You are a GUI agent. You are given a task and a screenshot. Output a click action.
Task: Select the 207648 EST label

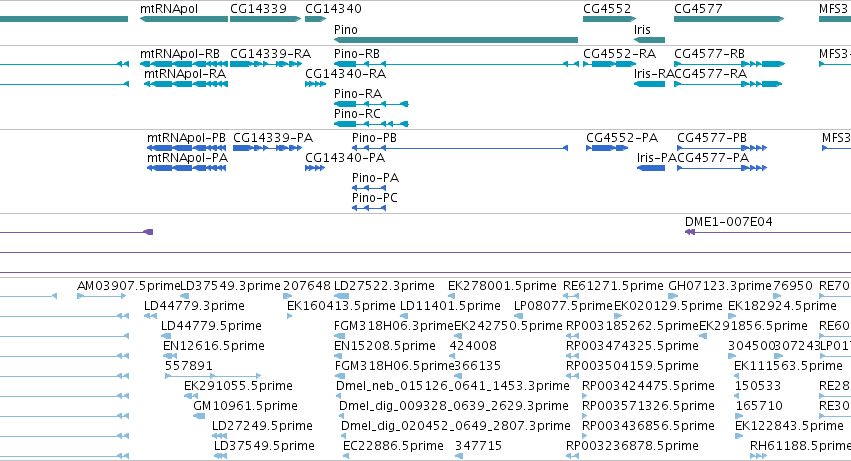(x=307, y=286)
